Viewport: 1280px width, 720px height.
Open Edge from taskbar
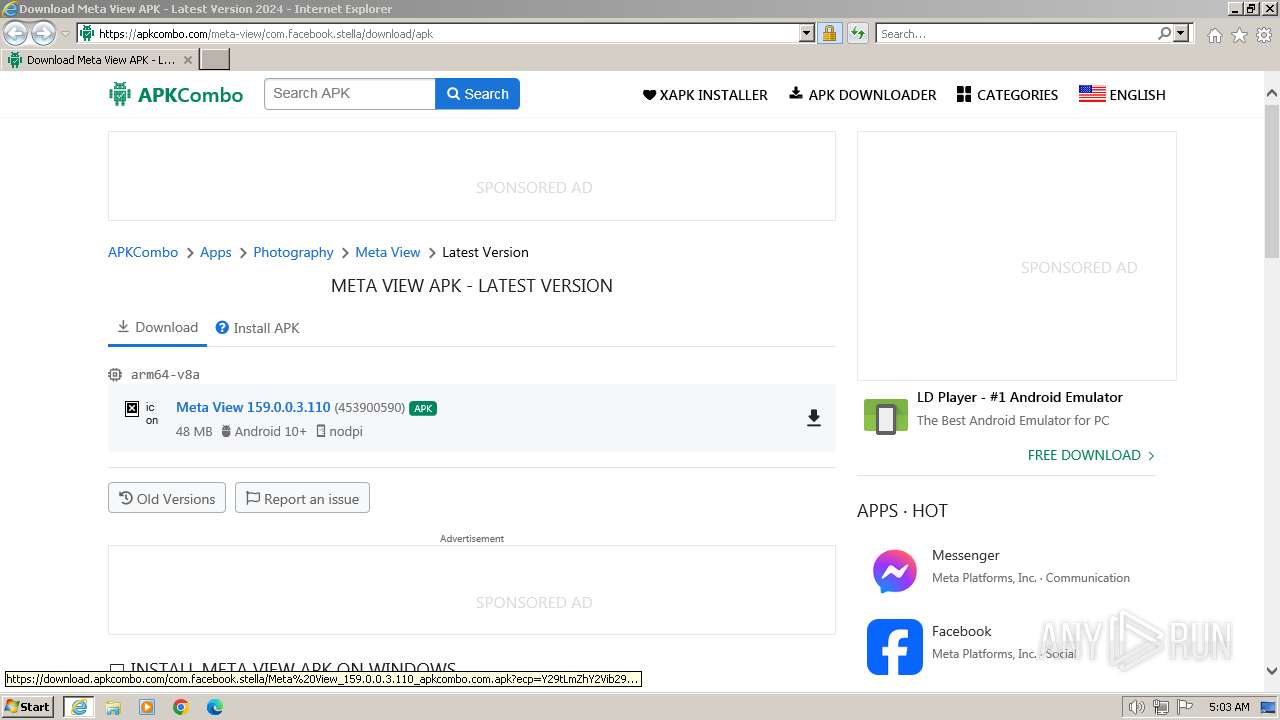pyautogui.click(x=215, y=707)
